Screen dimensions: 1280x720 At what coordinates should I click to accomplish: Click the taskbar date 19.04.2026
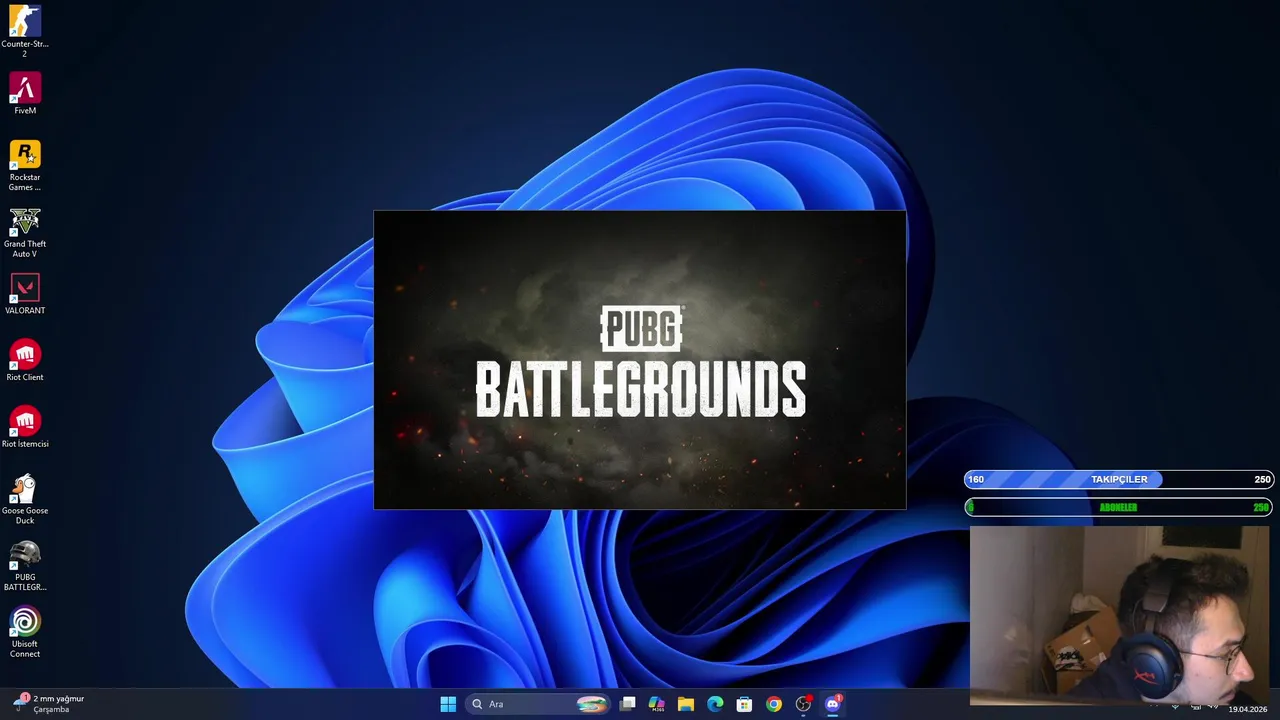coord(1248,709)
